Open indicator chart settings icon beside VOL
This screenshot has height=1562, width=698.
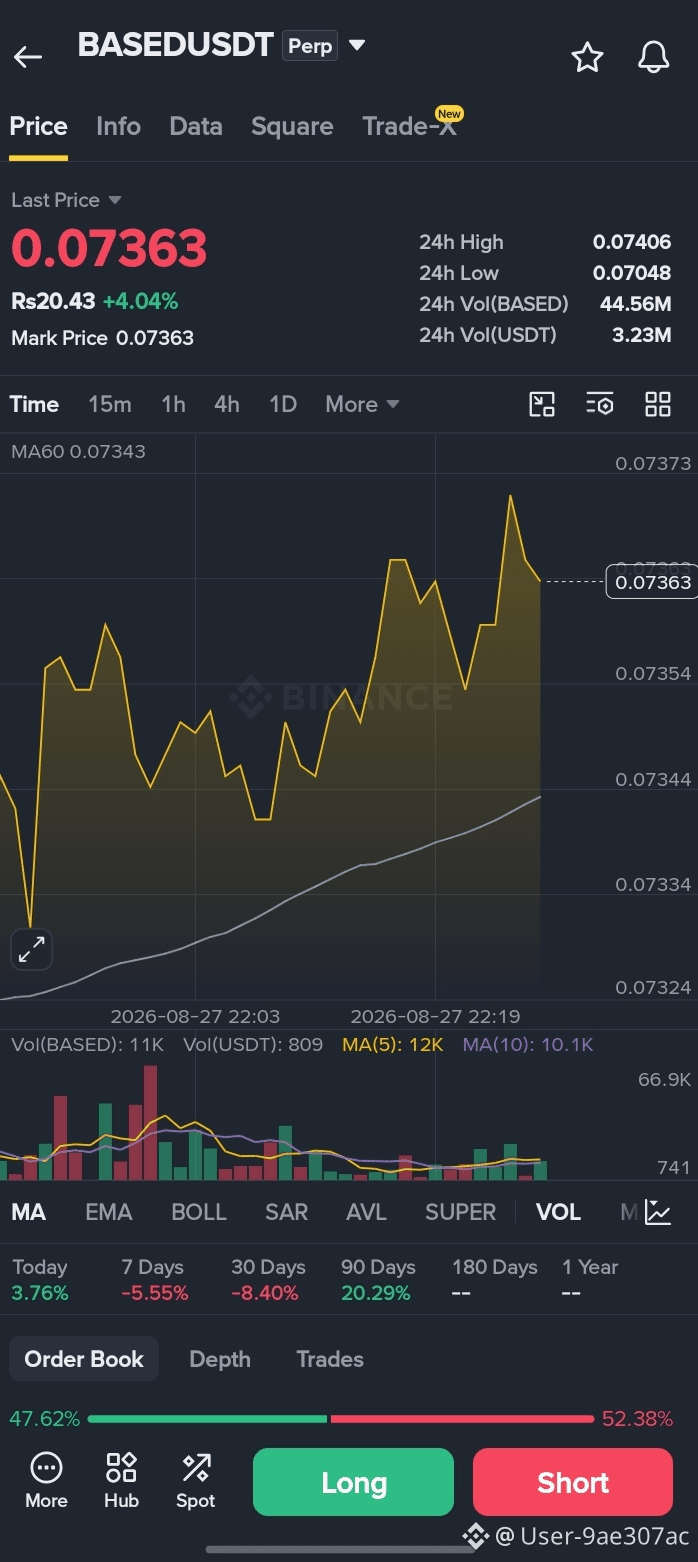pos(658,1212)
